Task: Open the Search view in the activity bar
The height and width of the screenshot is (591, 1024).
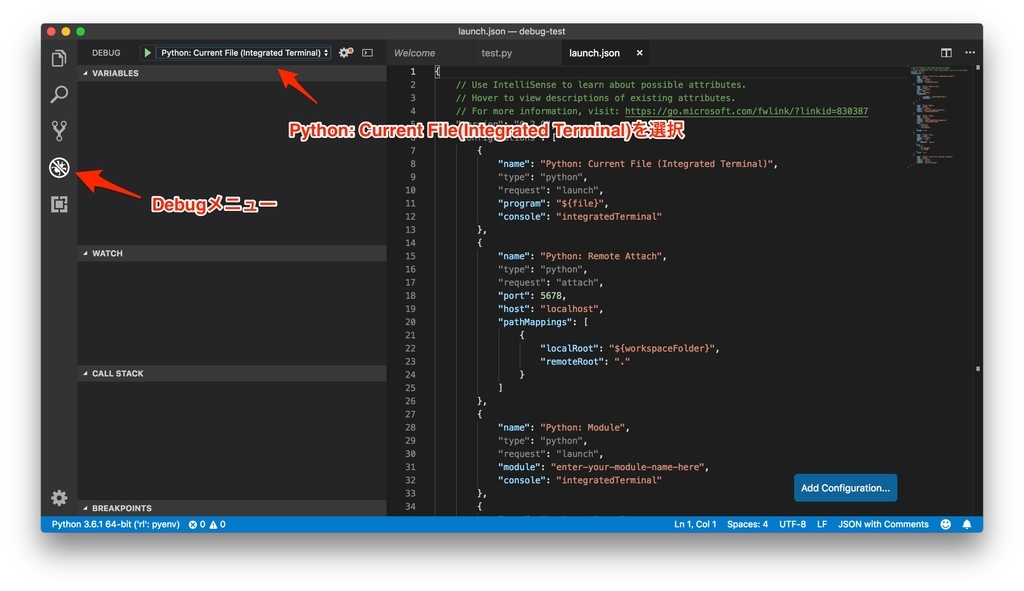Action: pos(59,95)
